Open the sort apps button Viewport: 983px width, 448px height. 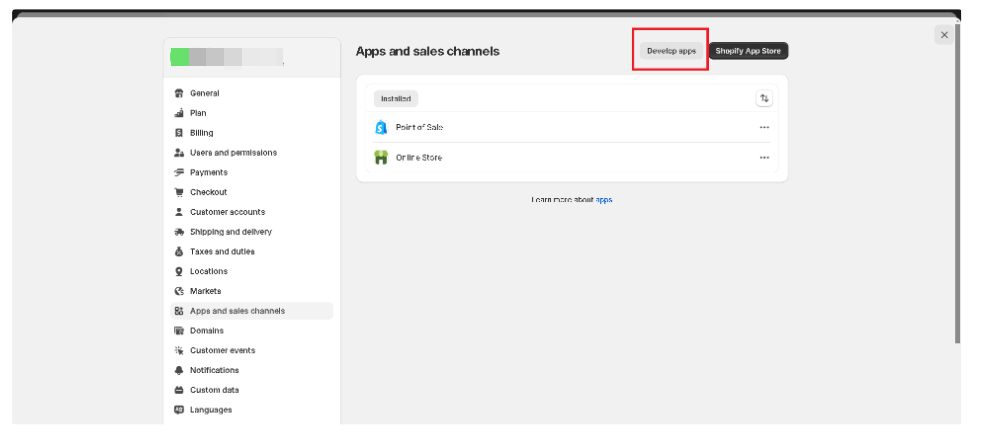pyautogui.click(x=765, y=98)
